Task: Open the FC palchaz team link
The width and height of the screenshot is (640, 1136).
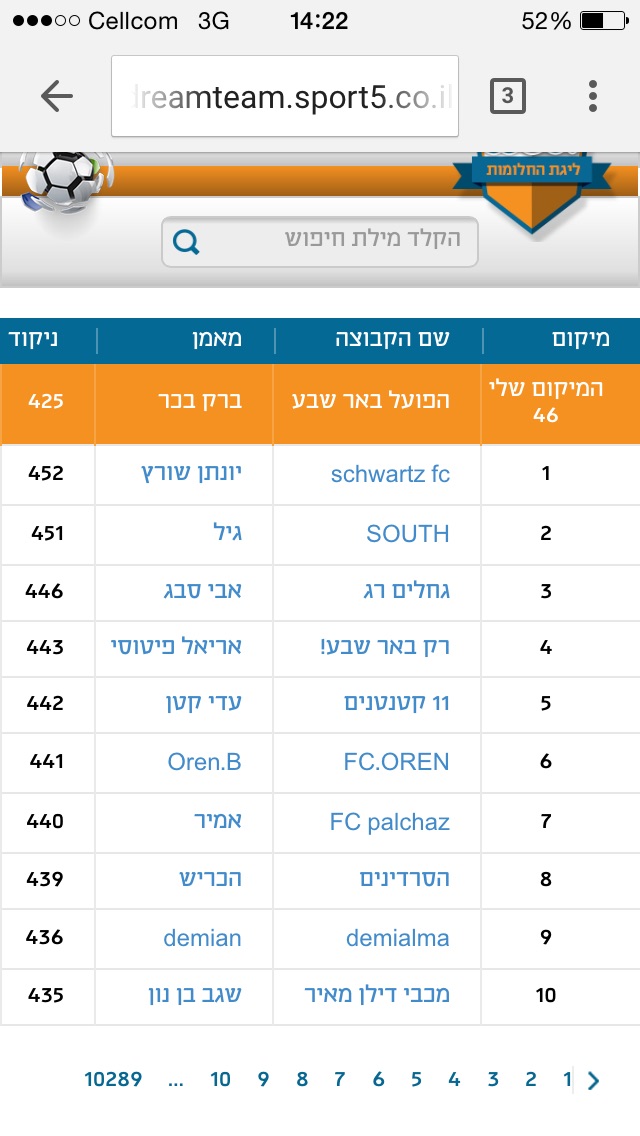Action: tap(389, 822)
